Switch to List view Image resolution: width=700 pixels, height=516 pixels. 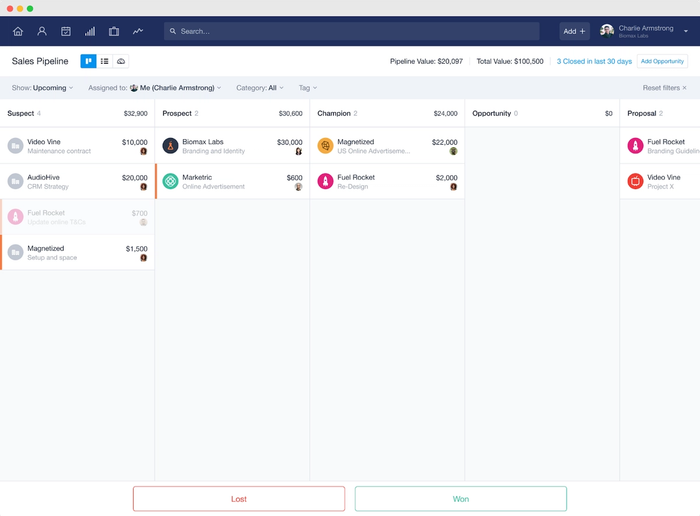point(104,61)
